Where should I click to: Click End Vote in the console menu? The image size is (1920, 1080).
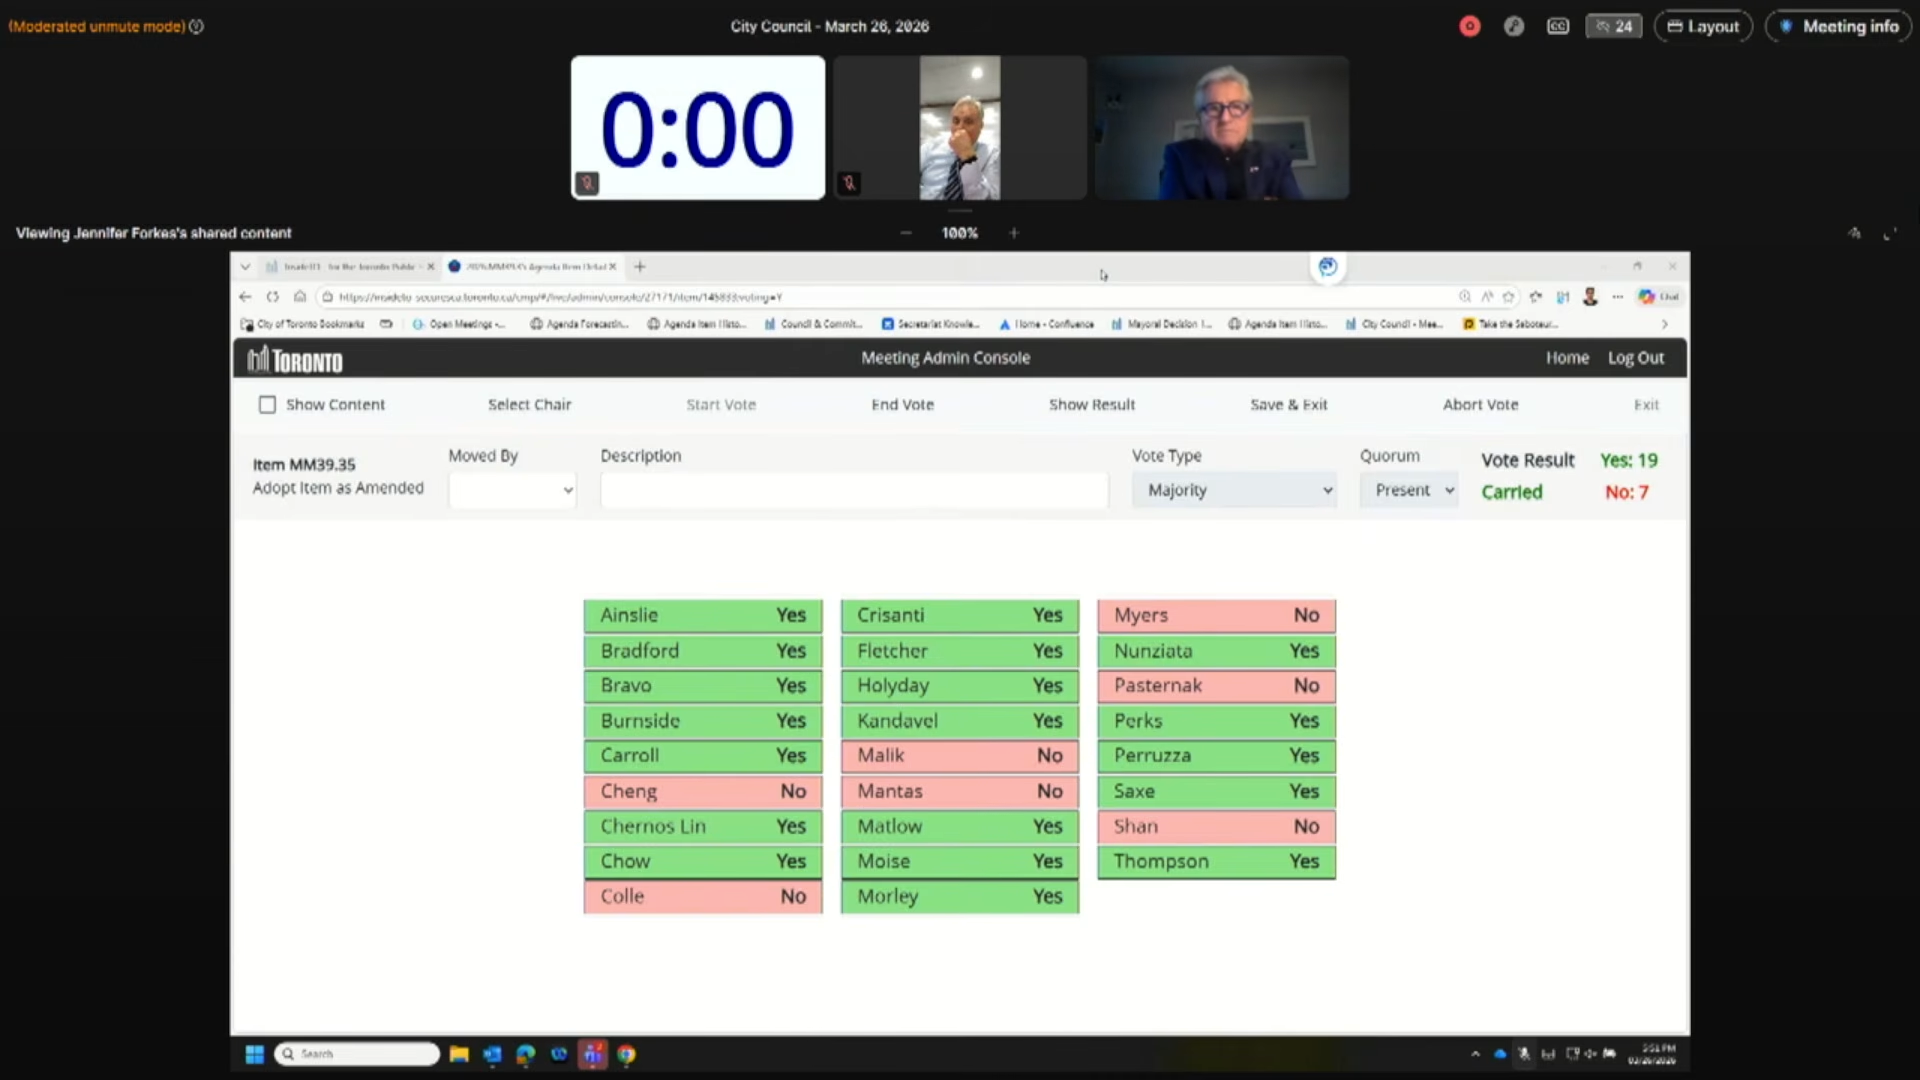coord(902,405)
